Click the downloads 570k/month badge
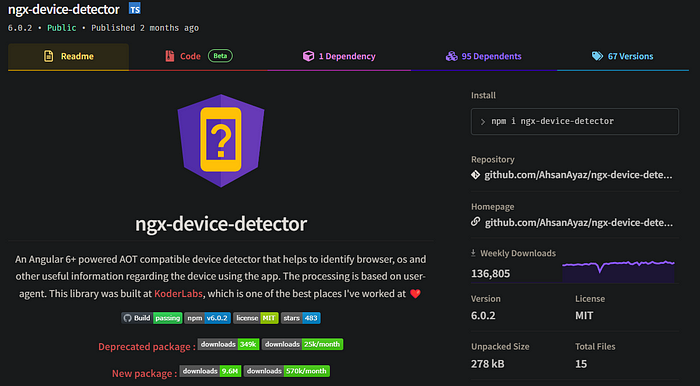 [x=287, y=371]
